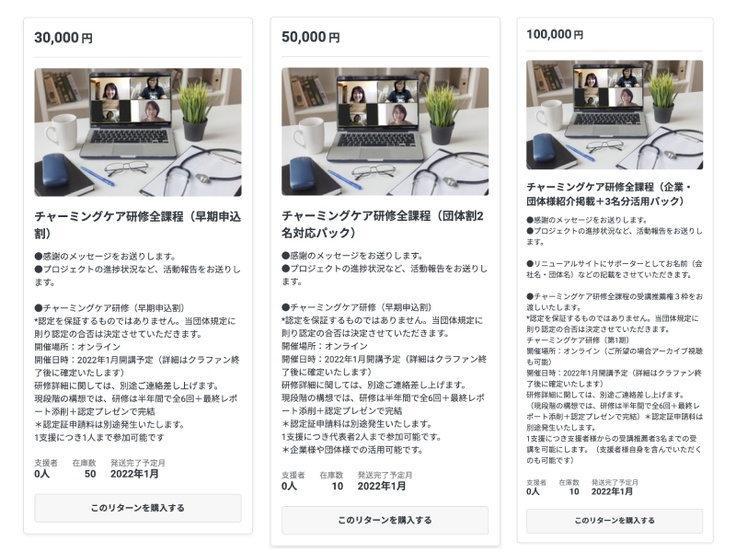Select 支援者 0人 on the 30,000円 card
Image resolution: width=736 pixels, height=552 pixels.
coord(42,470)
